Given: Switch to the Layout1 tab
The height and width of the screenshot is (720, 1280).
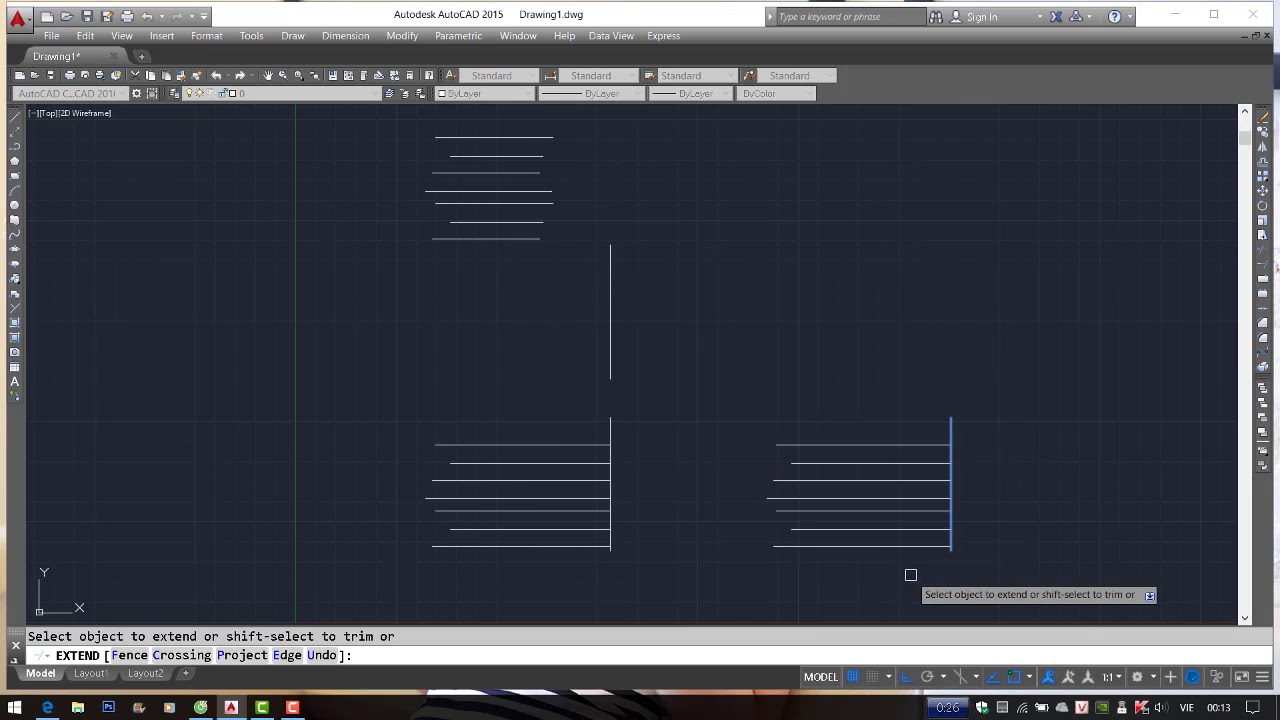Looking at the screenshot, I should [90, 674].
